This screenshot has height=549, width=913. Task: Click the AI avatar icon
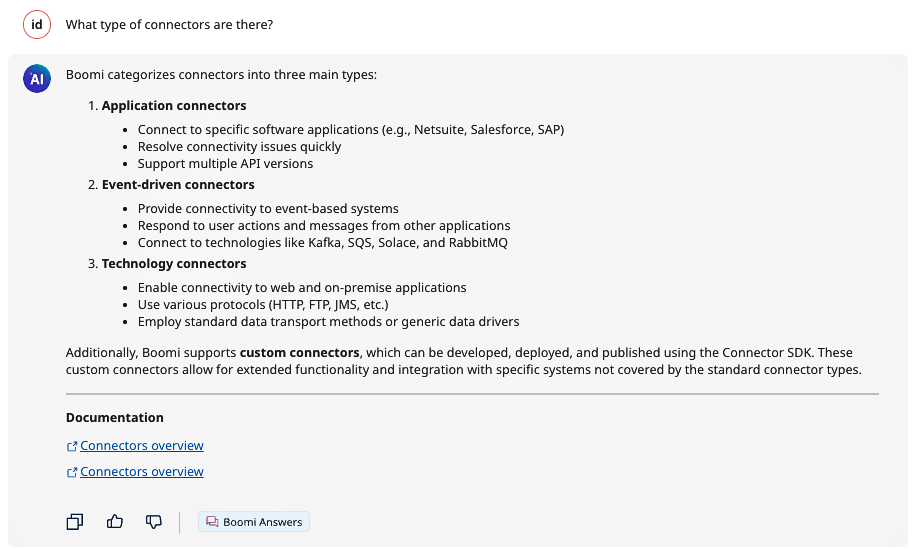(x=37, y=79)
